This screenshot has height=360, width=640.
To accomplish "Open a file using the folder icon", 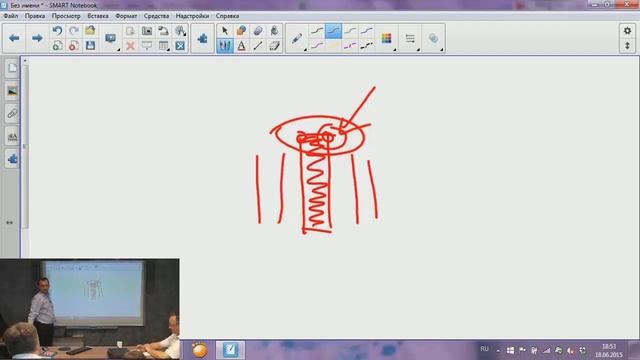I will (90, 31).
